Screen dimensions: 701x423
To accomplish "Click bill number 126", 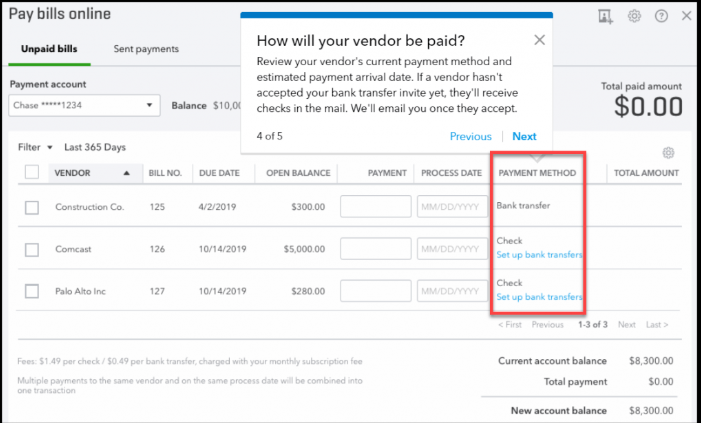I will [x=157, y=249].
